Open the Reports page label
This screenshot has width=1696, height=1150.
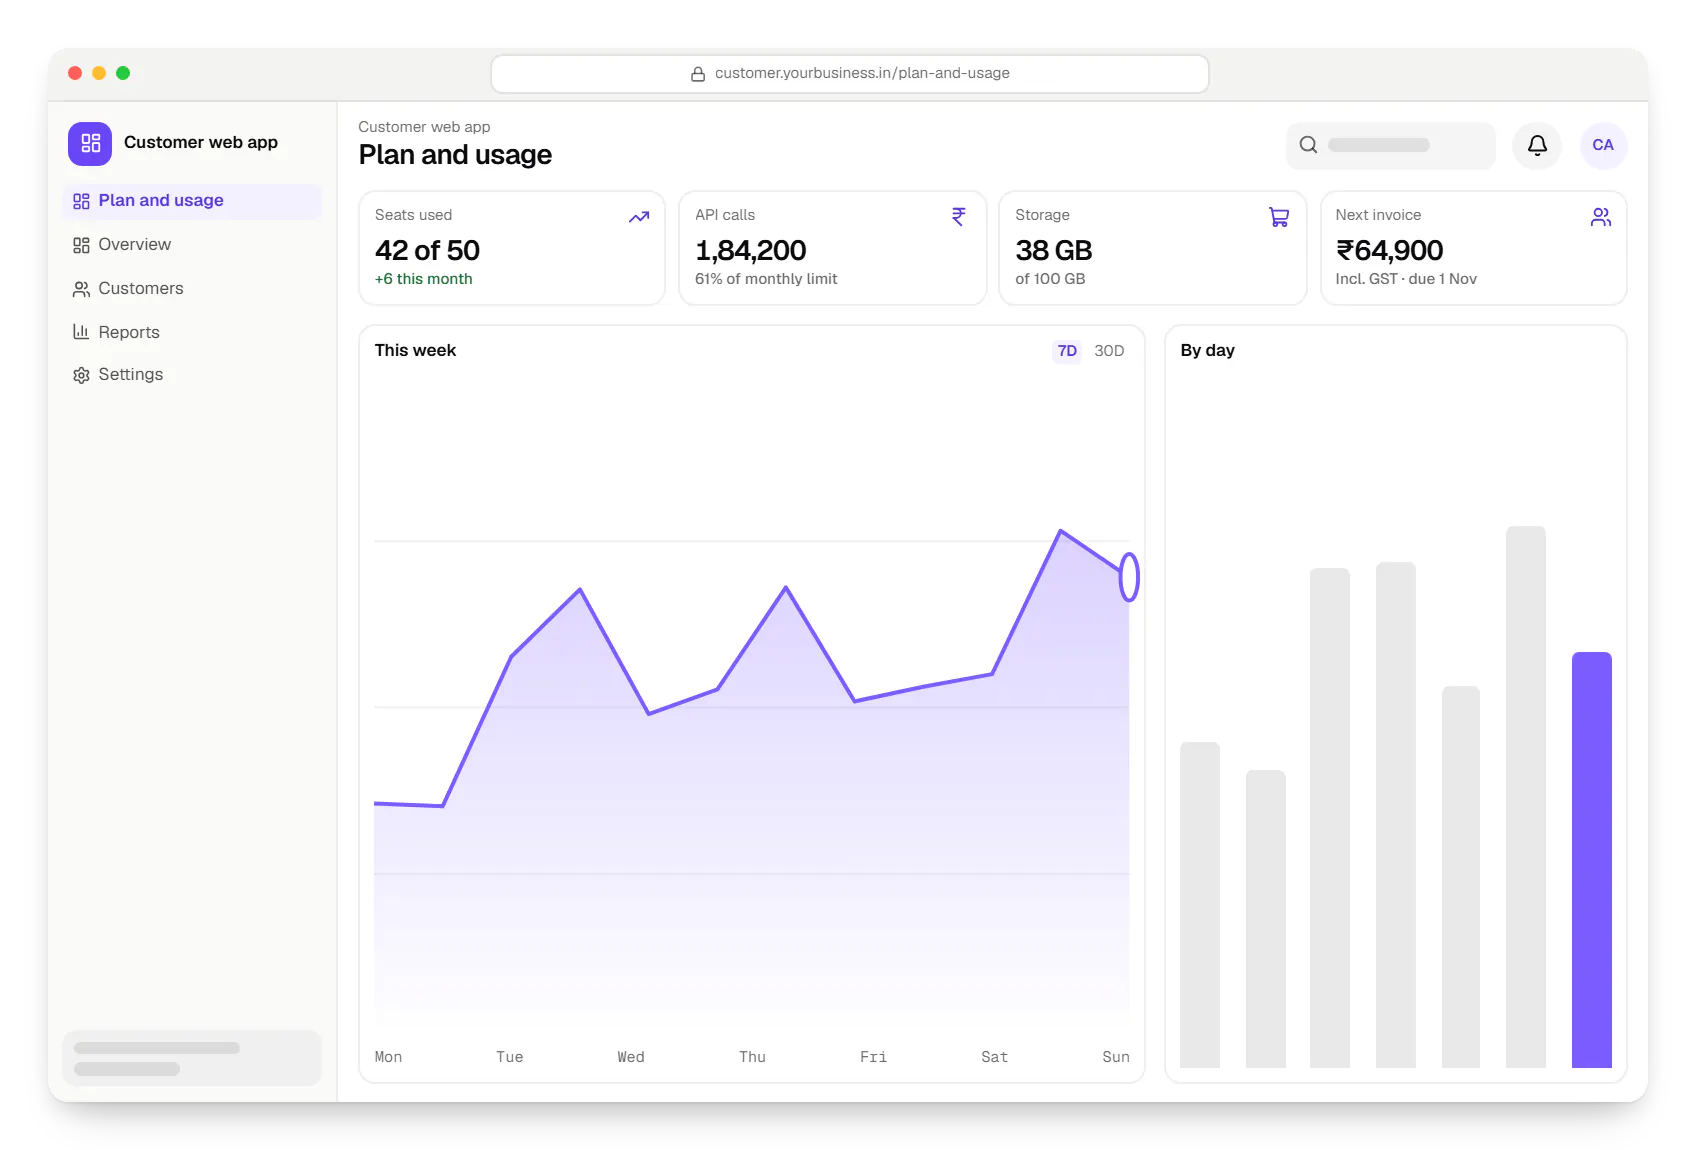(129, 332)
